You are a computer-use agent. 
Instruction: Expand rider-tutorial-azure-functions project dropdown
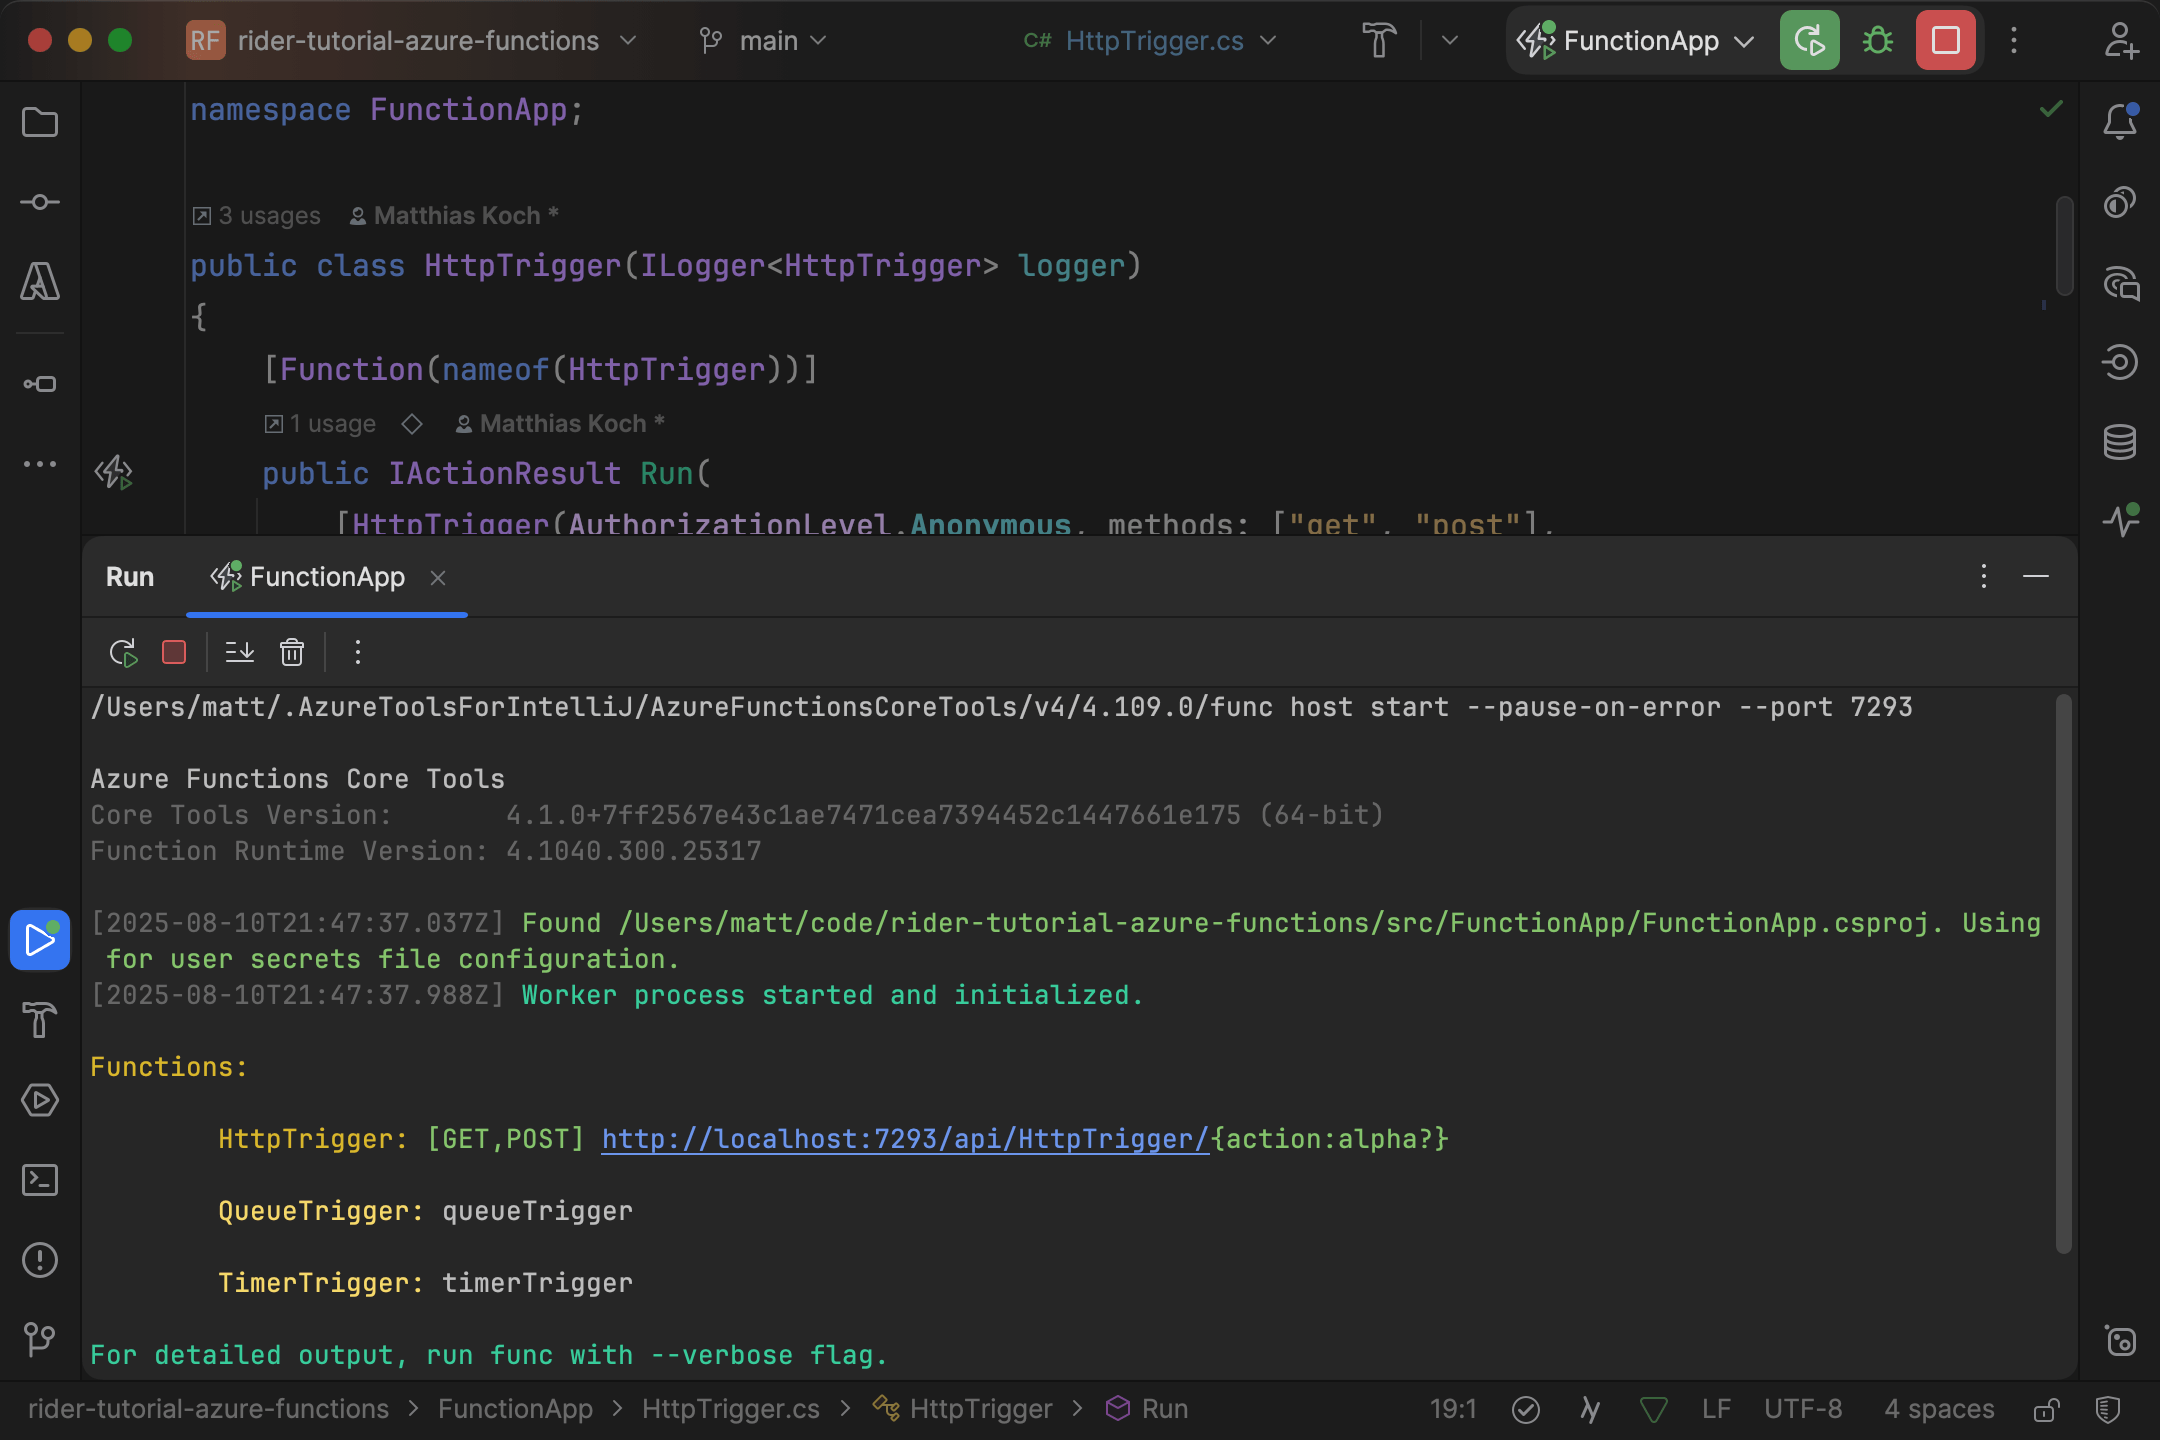pyautogui.click(x=420, y=41)
